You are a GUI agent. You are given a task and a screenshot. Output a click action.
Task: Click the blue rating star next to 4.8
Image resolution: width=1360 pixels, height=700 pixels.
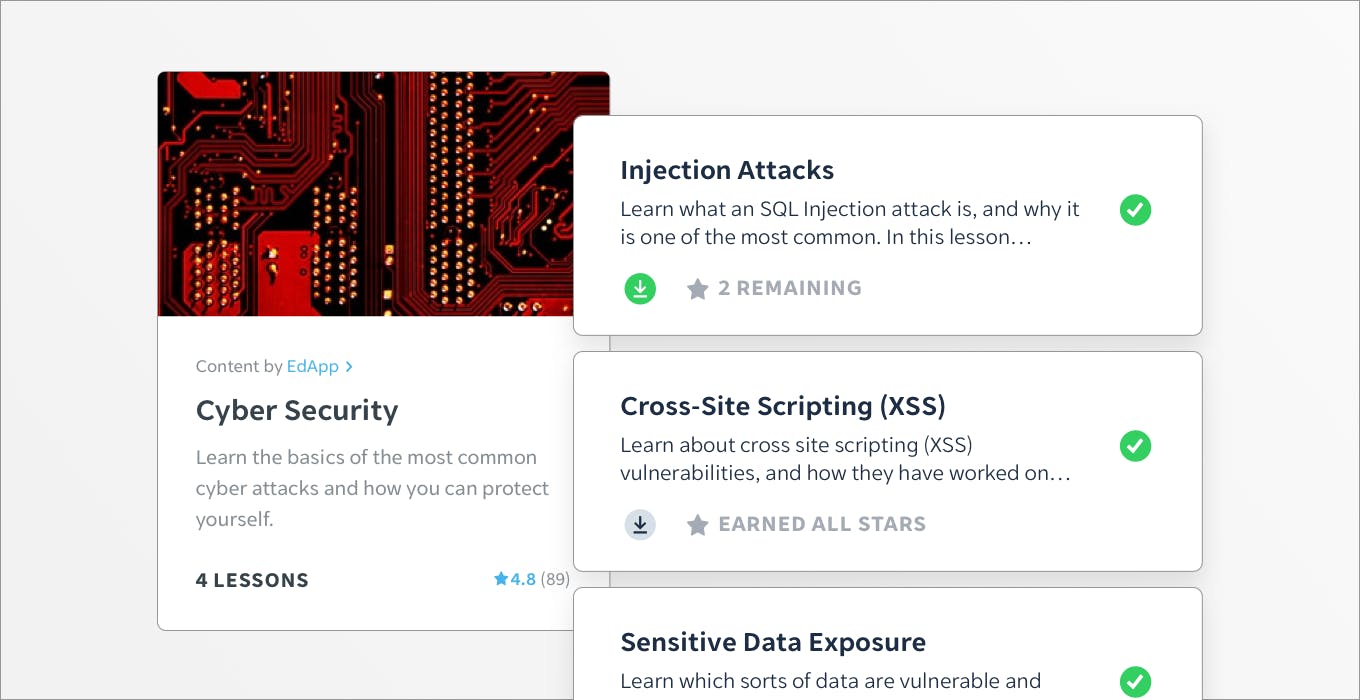coord(501,579)
